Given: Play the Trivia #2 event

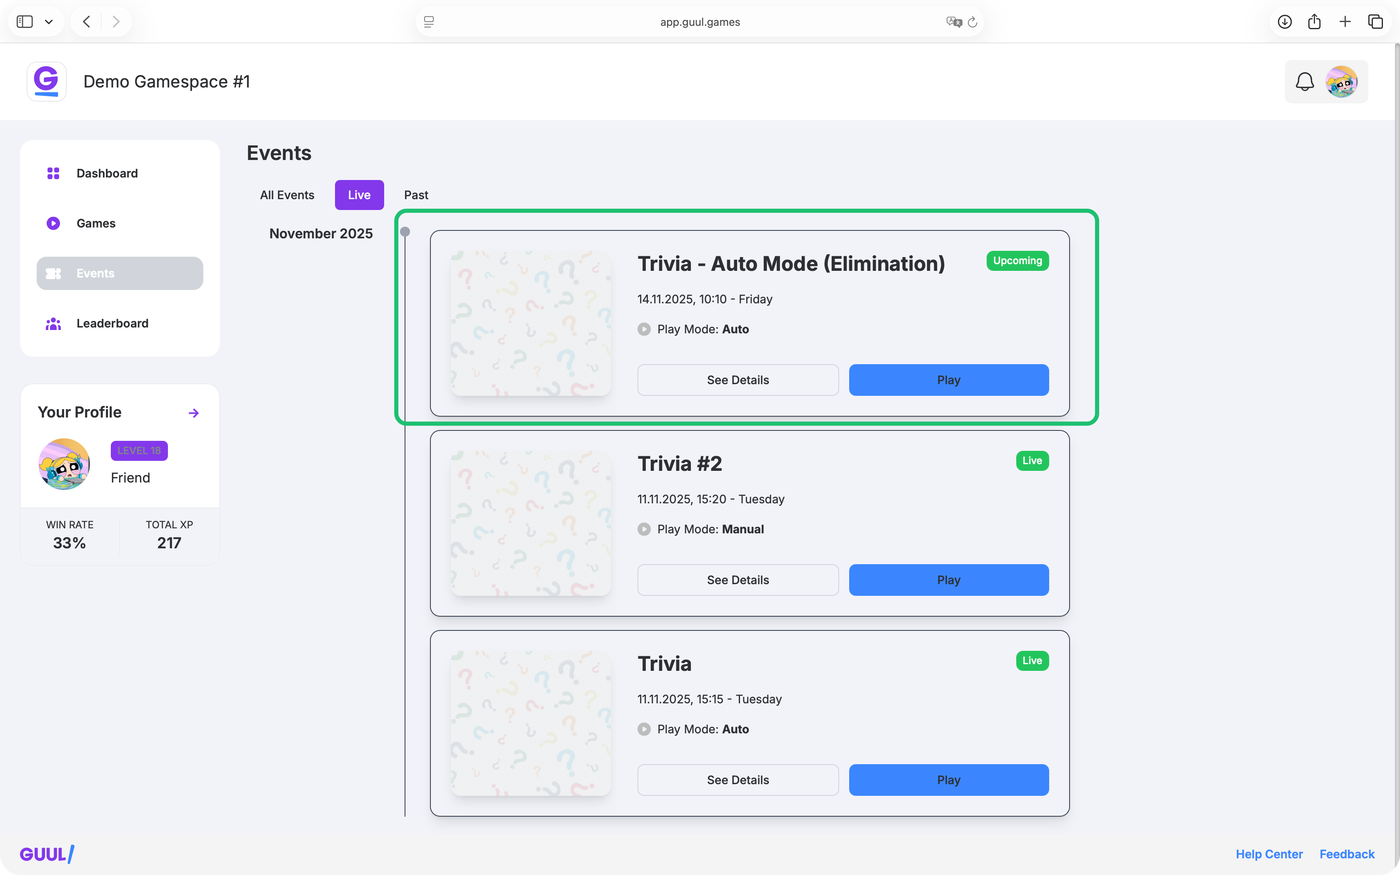Looking at the screenshot, I should (948, 580).
